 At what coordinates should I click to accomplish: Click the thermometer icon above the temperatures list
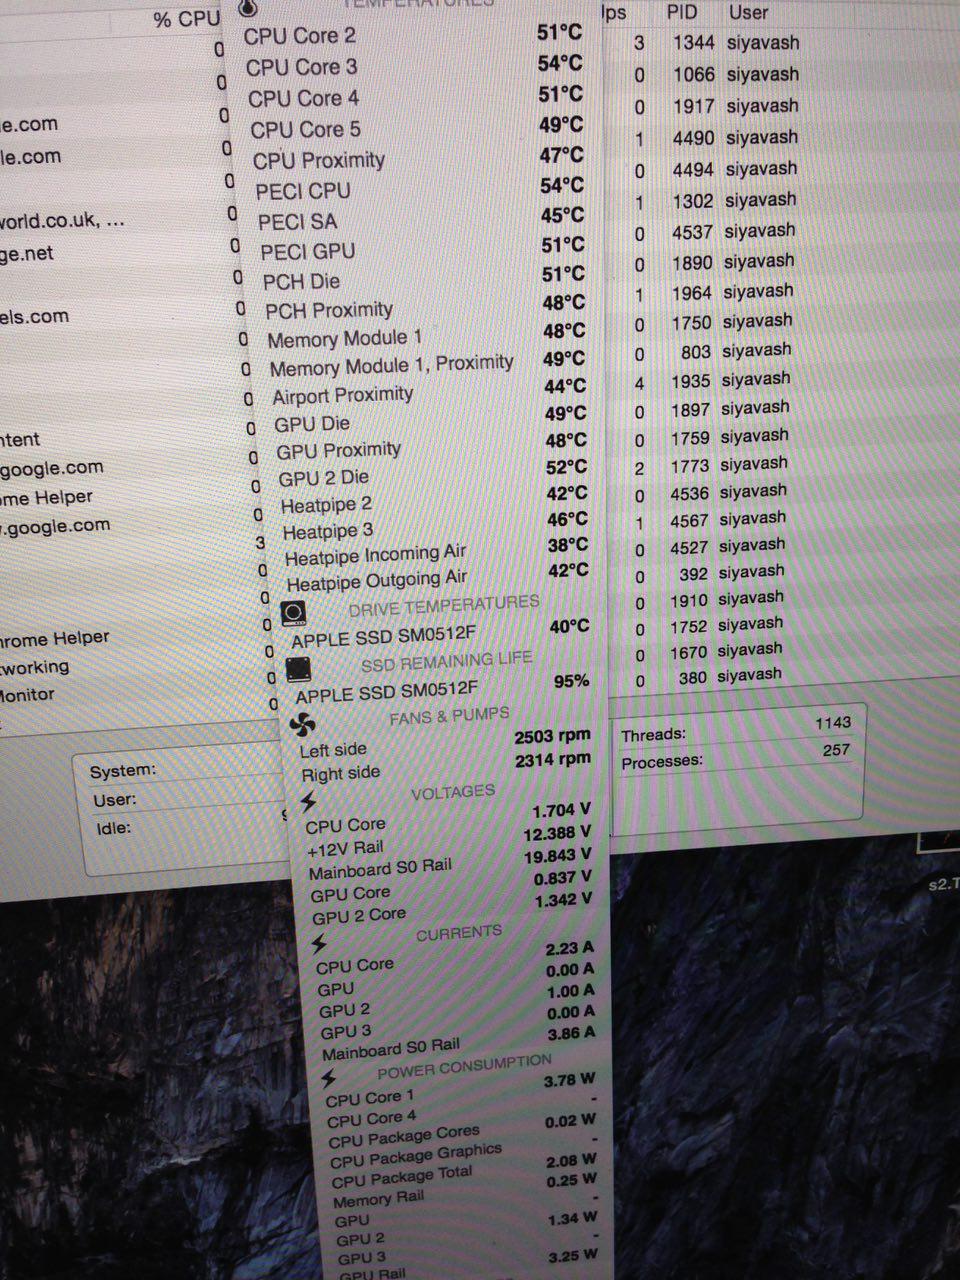(x=249, y=8)
